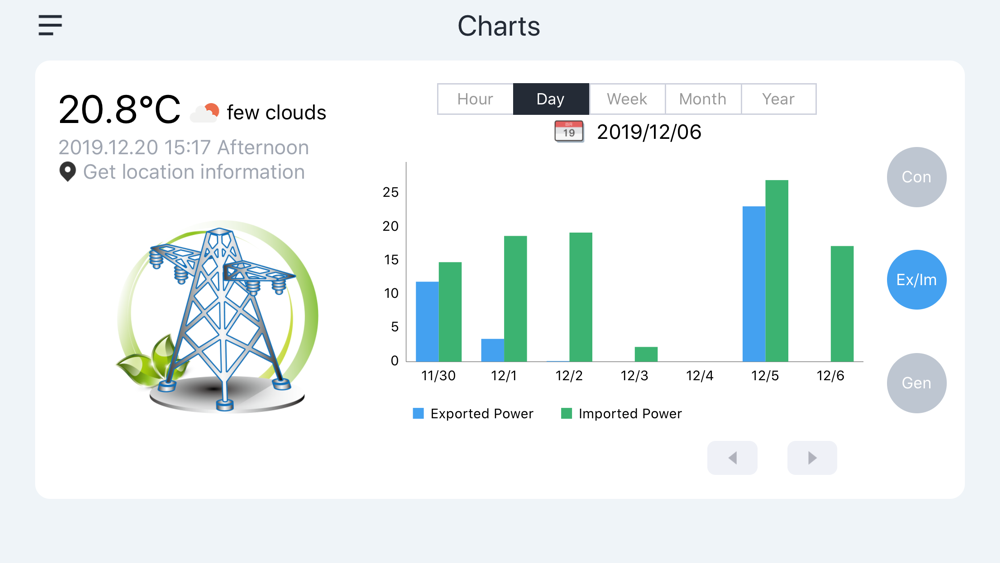Toggle the Gen generation chart button
The height and width of the screenshot is (563, 1000).
pos(916,383)
